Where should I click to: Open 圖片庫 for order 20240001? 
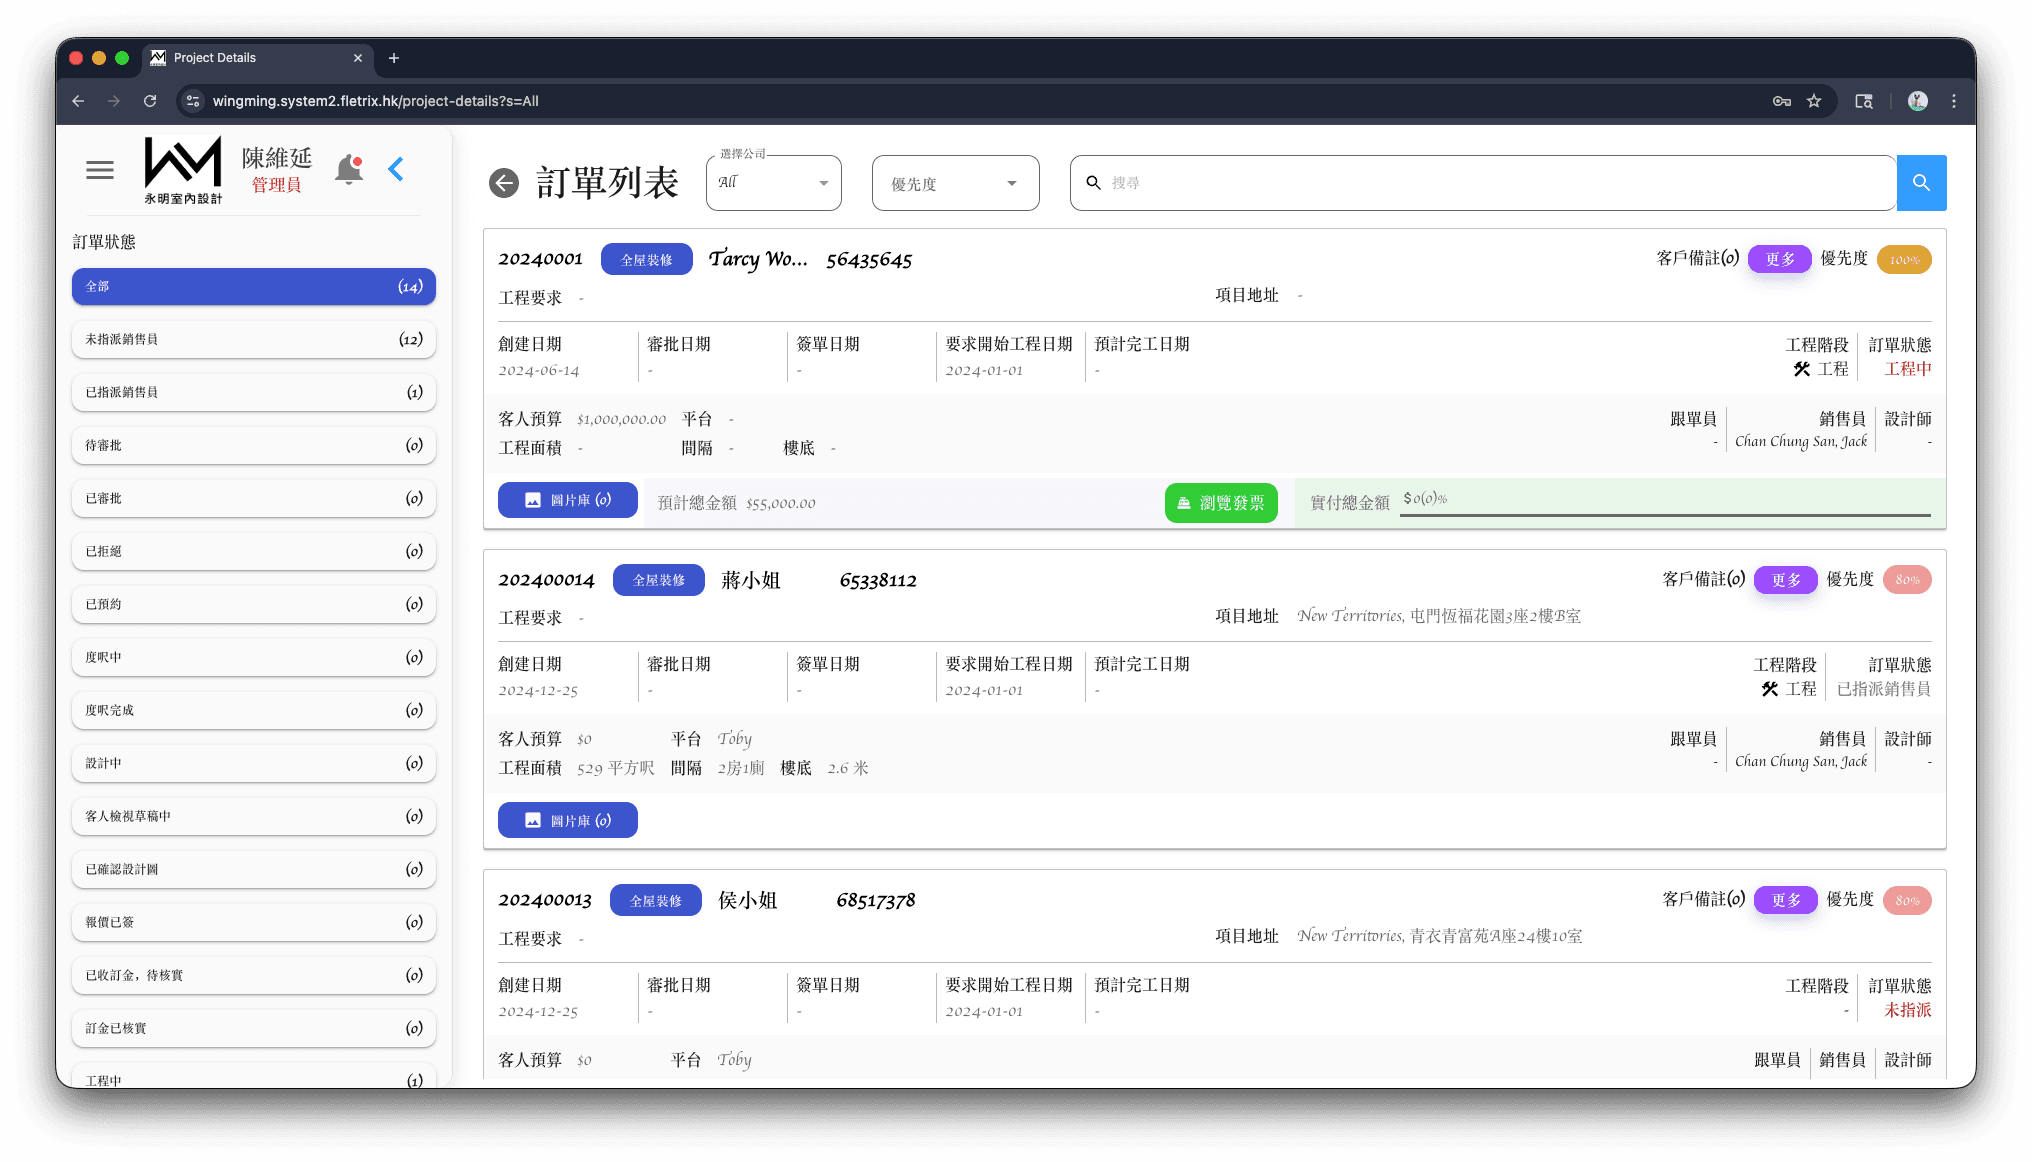[567, 500]
